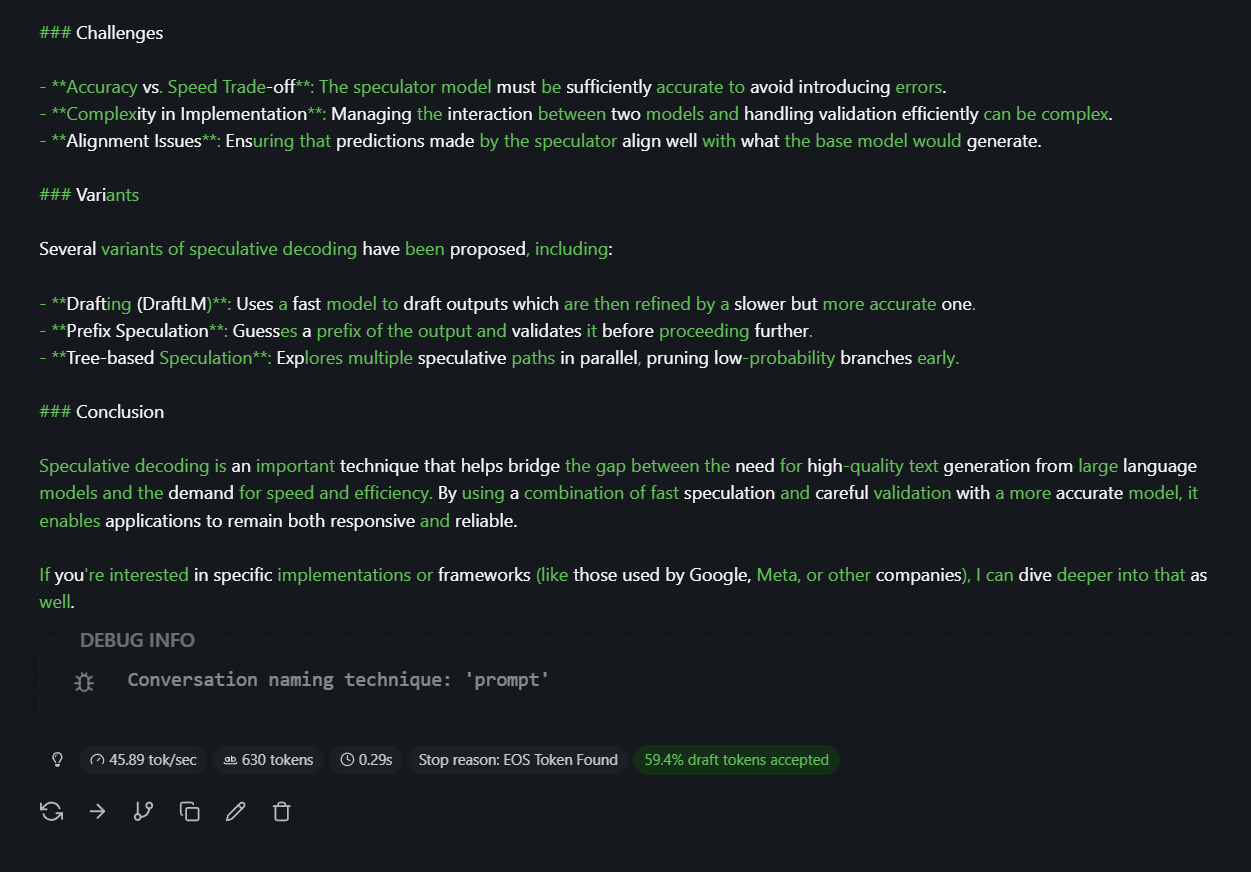Open message editing via the pencil icon
The width and height of the screenshot is (1251, 872).
(235, 811)
